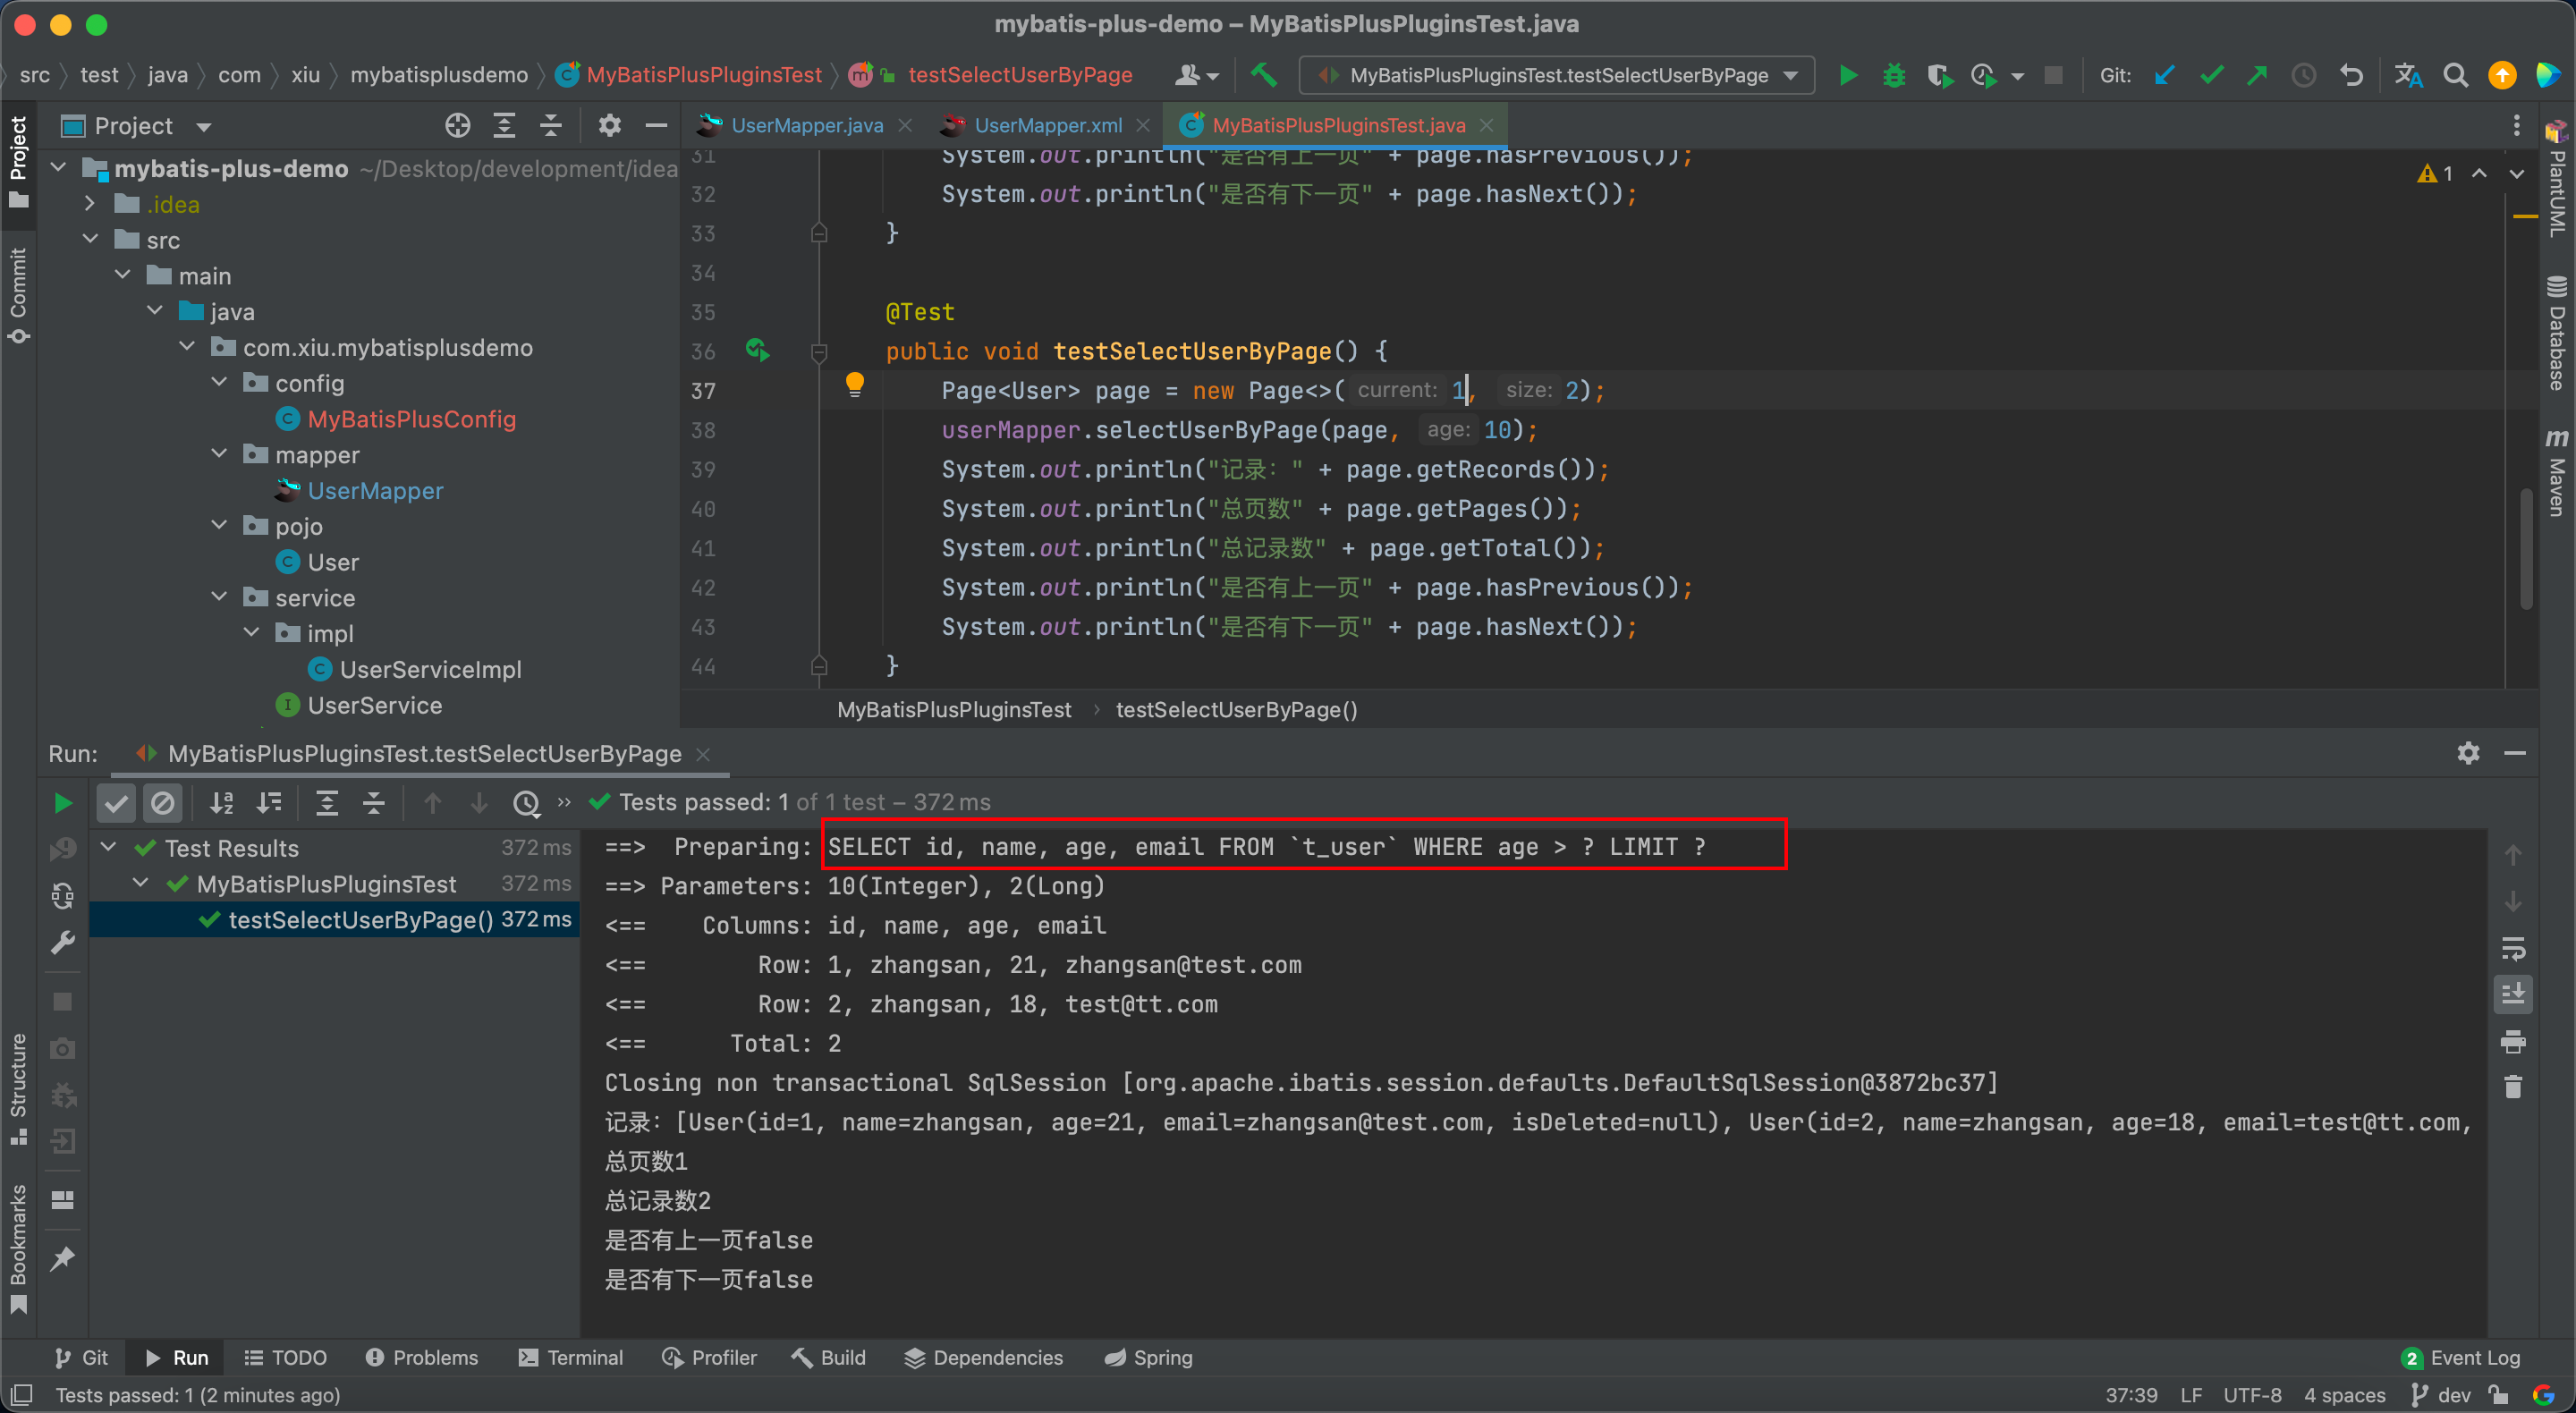
Task: Open test history clock in Run toolbar
Action: coord(526,803)
